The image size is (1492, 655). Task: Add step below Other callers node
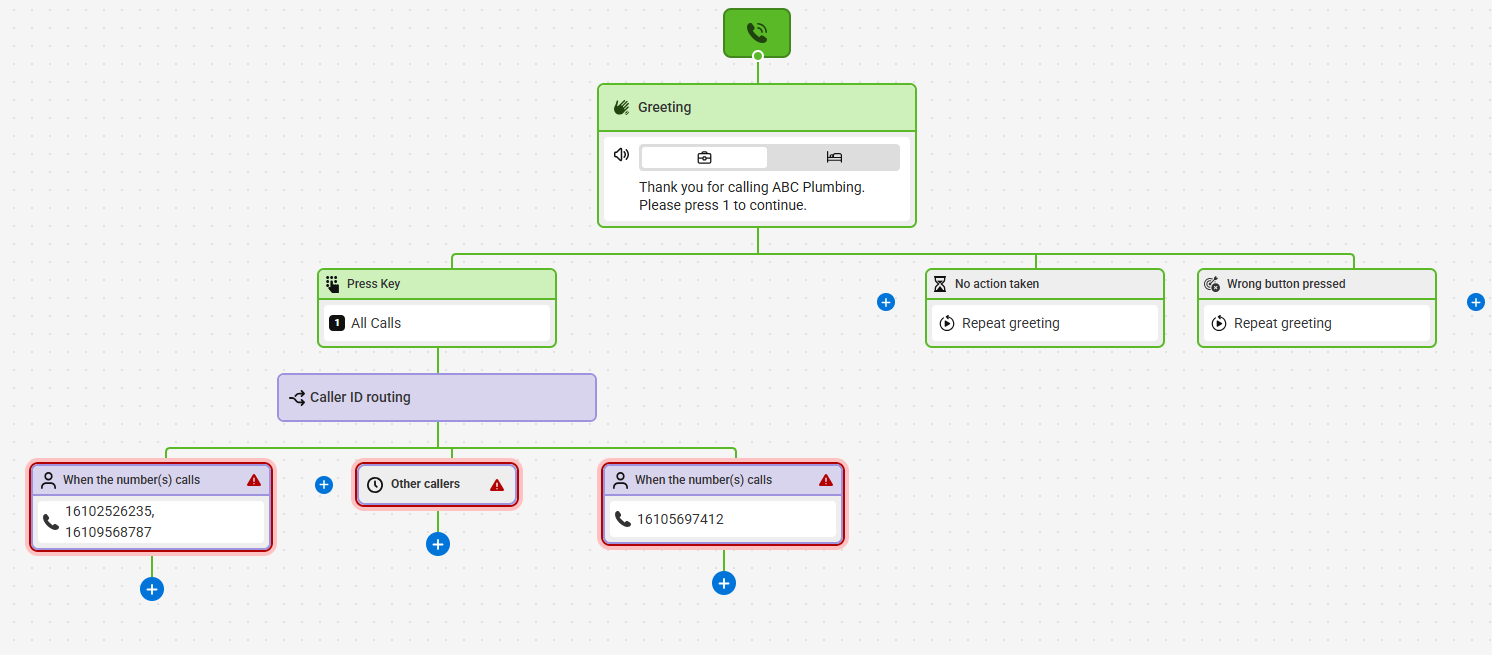438,544
